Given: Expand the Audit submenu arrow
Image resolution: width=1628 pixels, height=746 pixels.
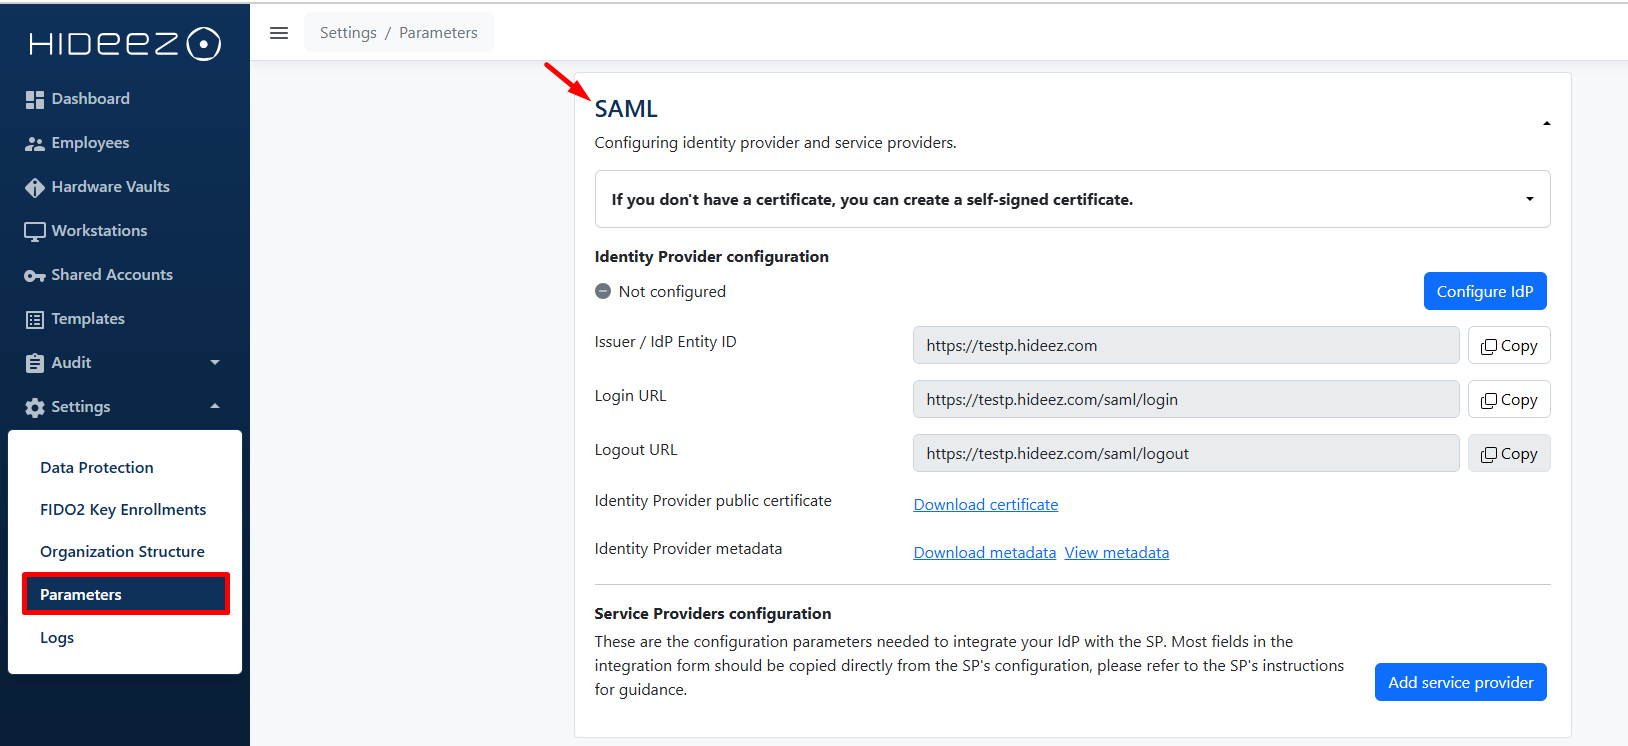Looking at the screenshot, I should (215, 363).
